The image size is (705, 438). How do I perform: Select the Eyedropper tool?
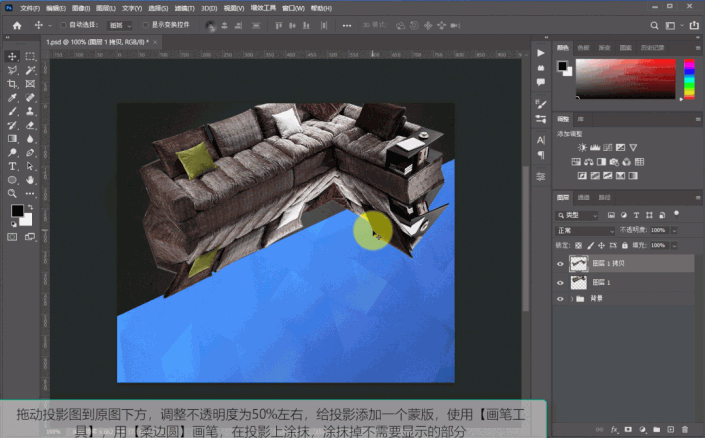point(12,98)
